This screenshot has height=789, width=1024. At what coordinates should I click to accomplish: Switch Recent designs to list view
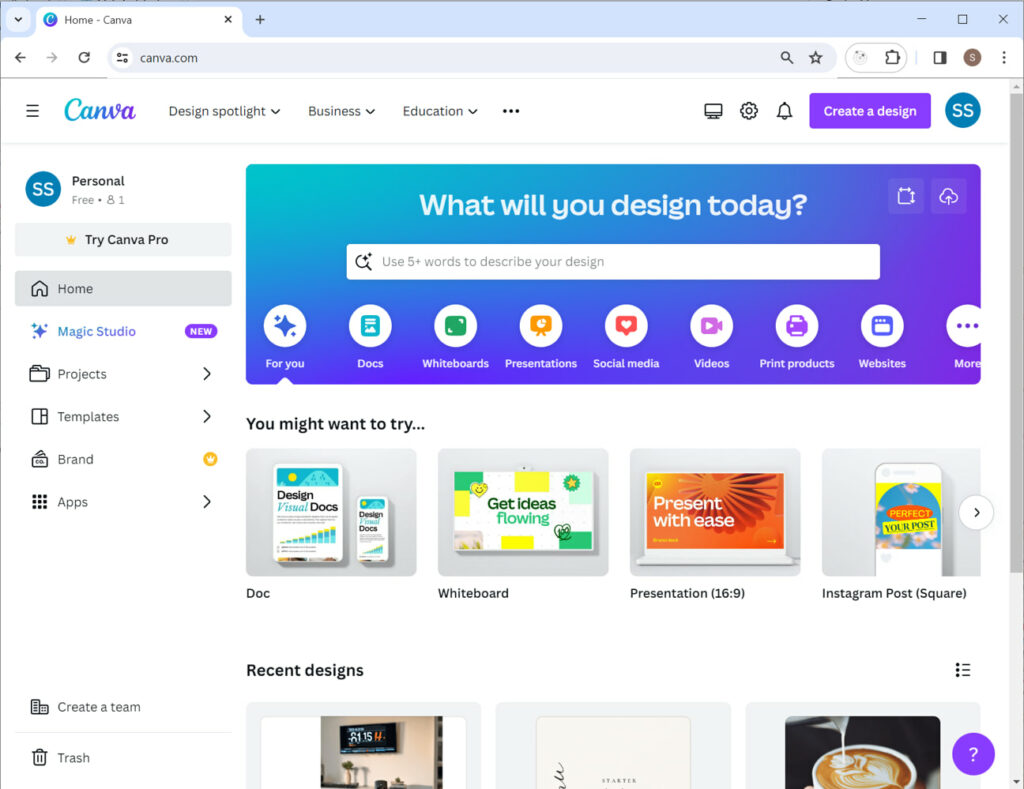click(x=963, y=670)
